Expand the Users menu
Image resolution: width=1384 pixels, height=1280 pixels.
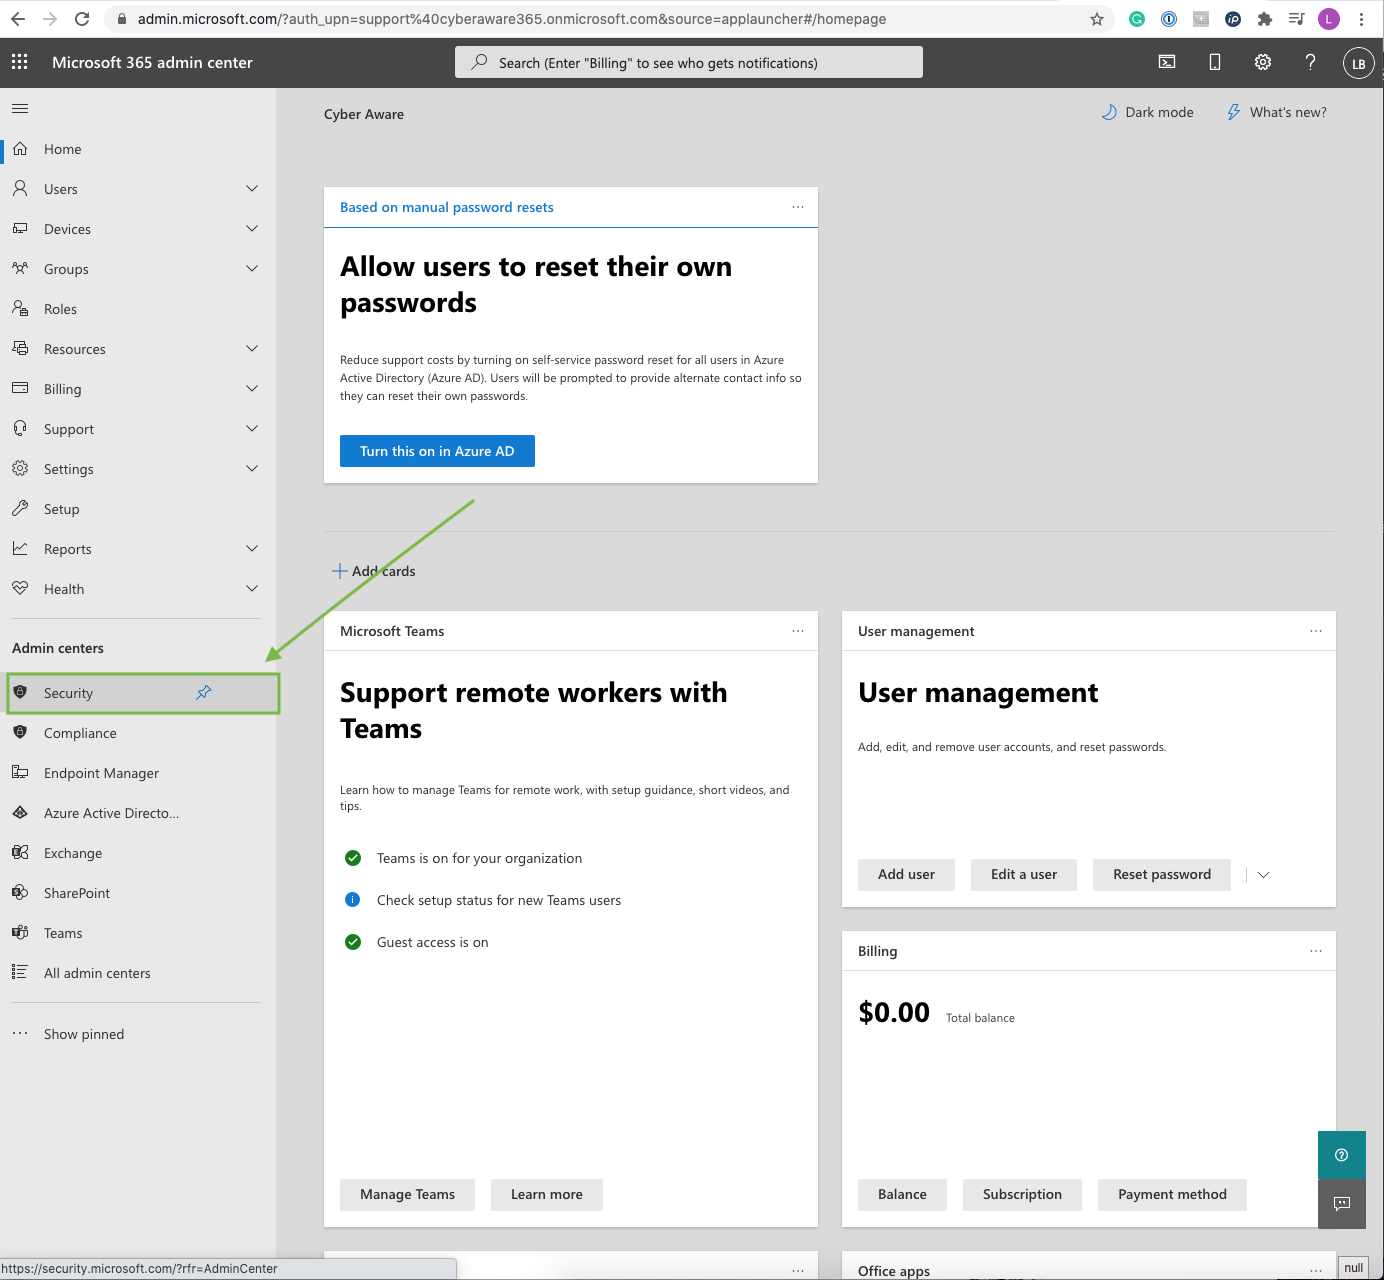pyautogui.click(x=252, y=188)
